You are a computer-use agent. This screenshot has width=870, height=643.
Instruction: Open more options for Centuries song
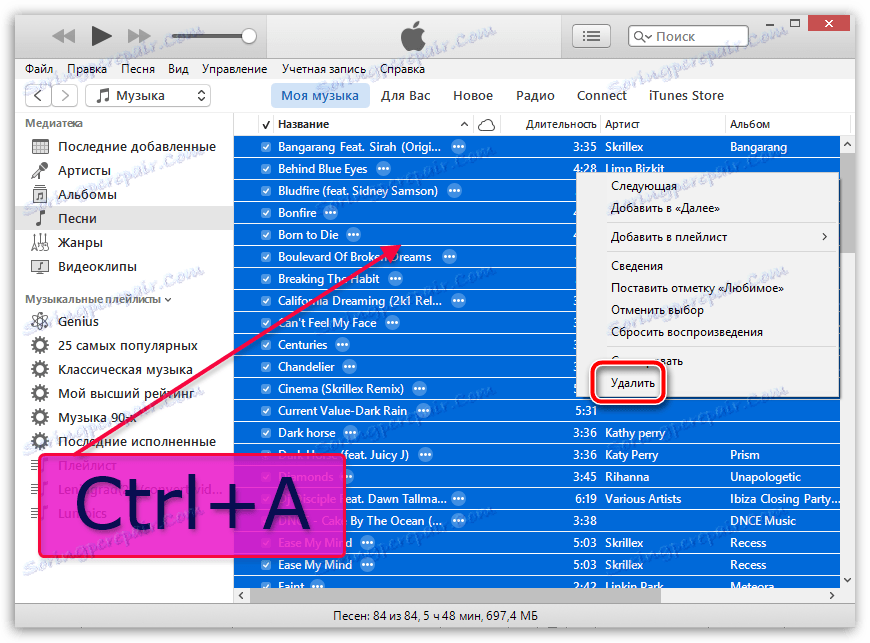(343, 345)
